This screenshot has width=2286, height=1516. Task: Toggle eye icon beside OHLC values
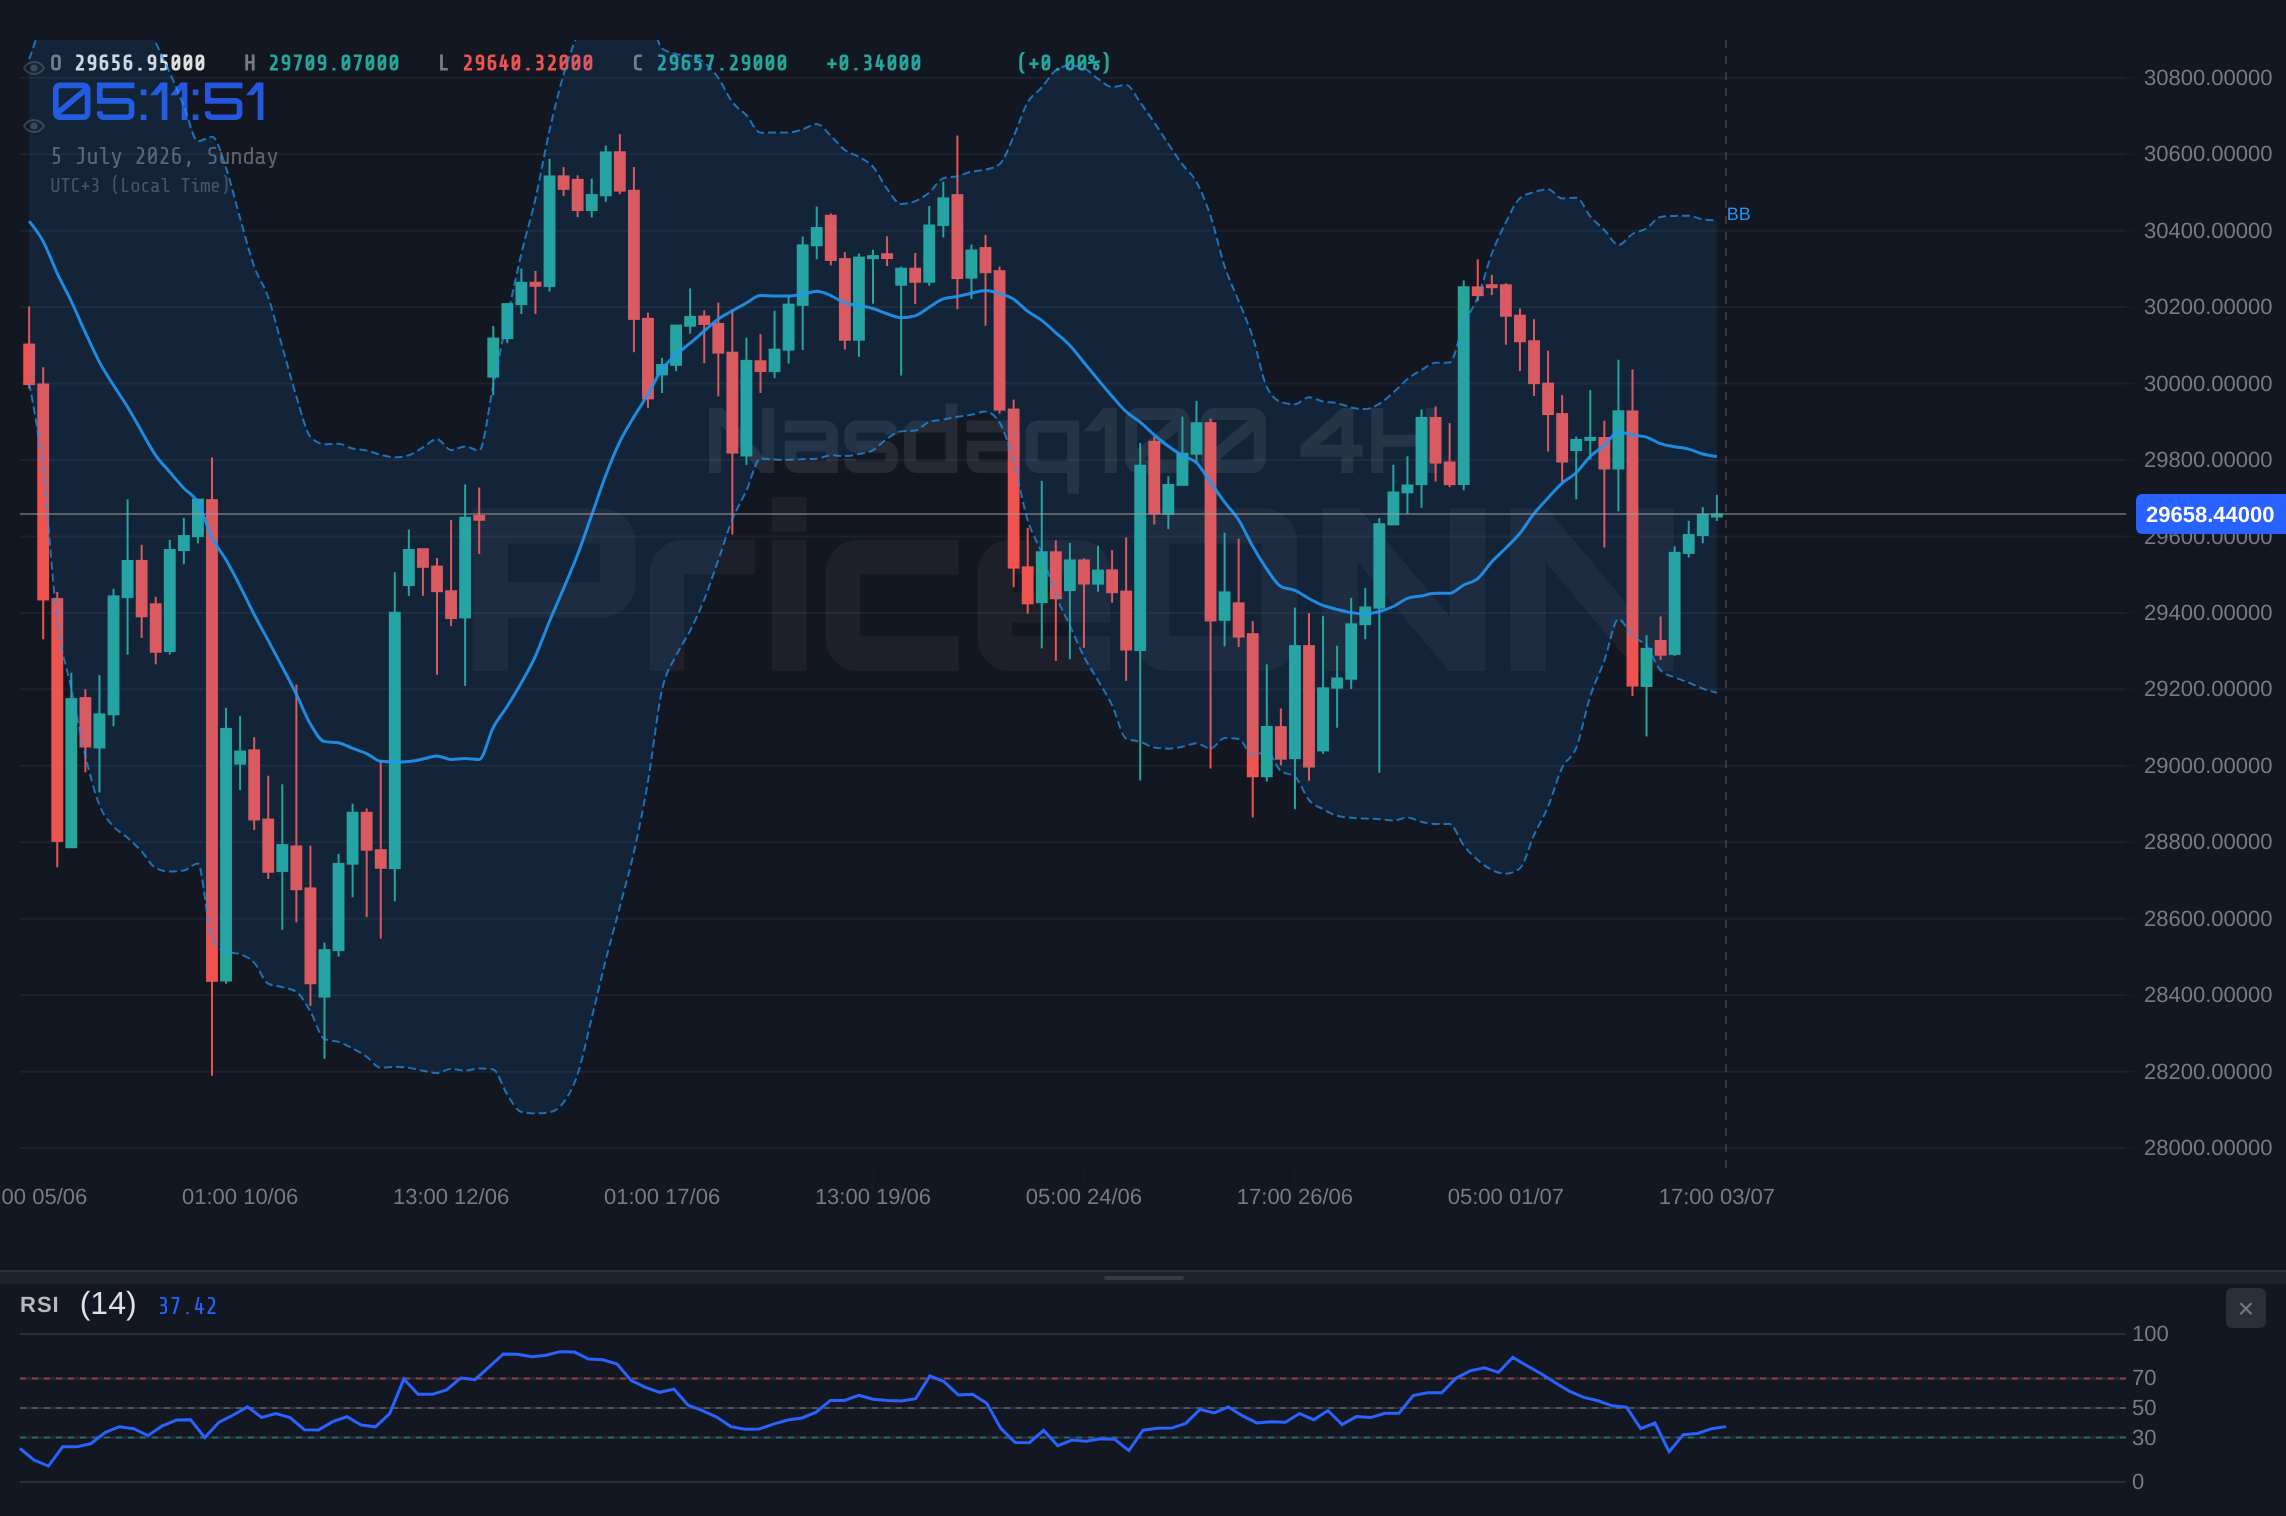[x=33, y=68]
